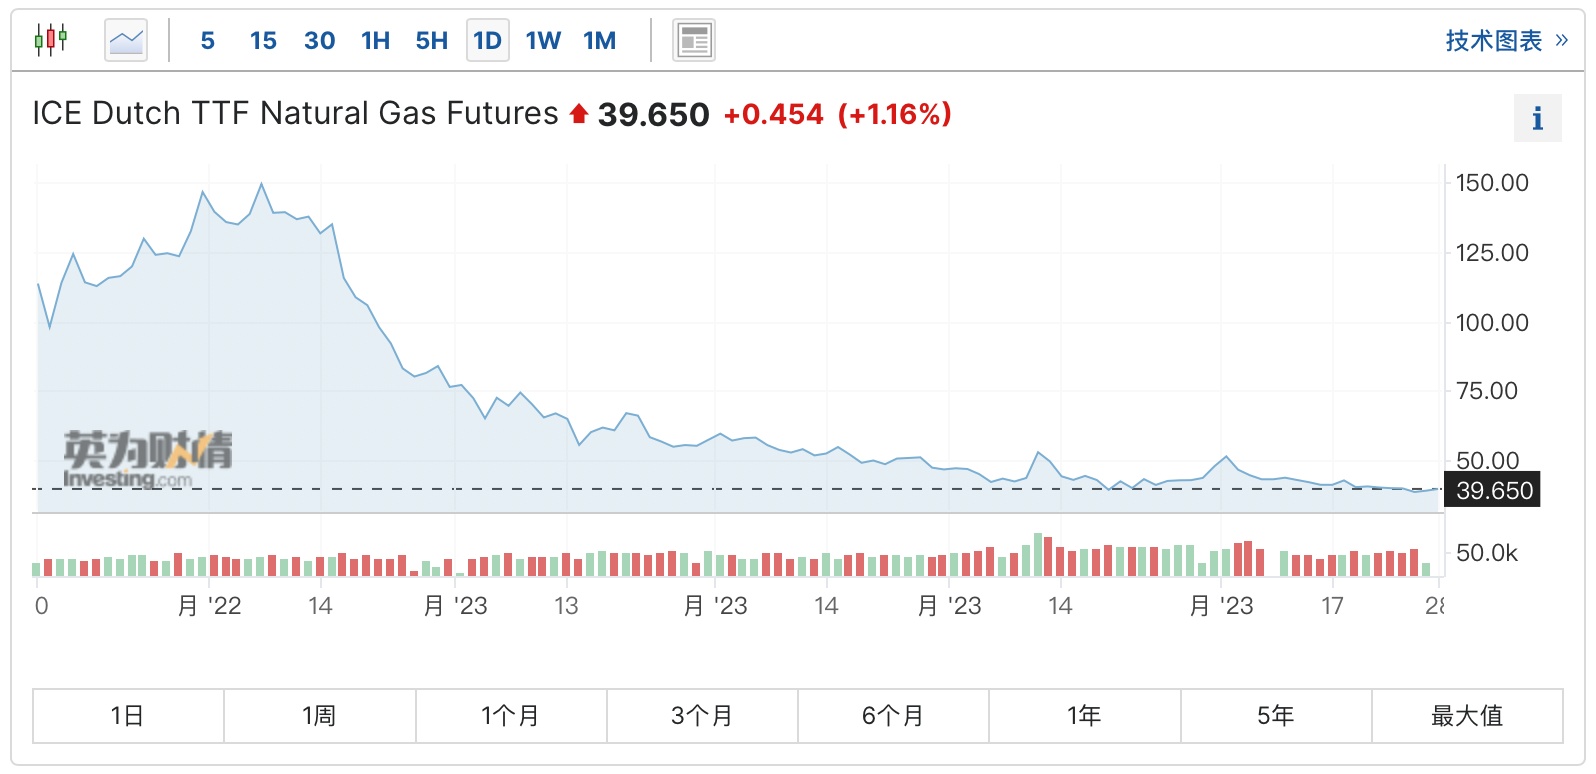Select the 1日 time range tab
Image resolution: width=1596 pixels, height=774 pixels.
(128, 716)
